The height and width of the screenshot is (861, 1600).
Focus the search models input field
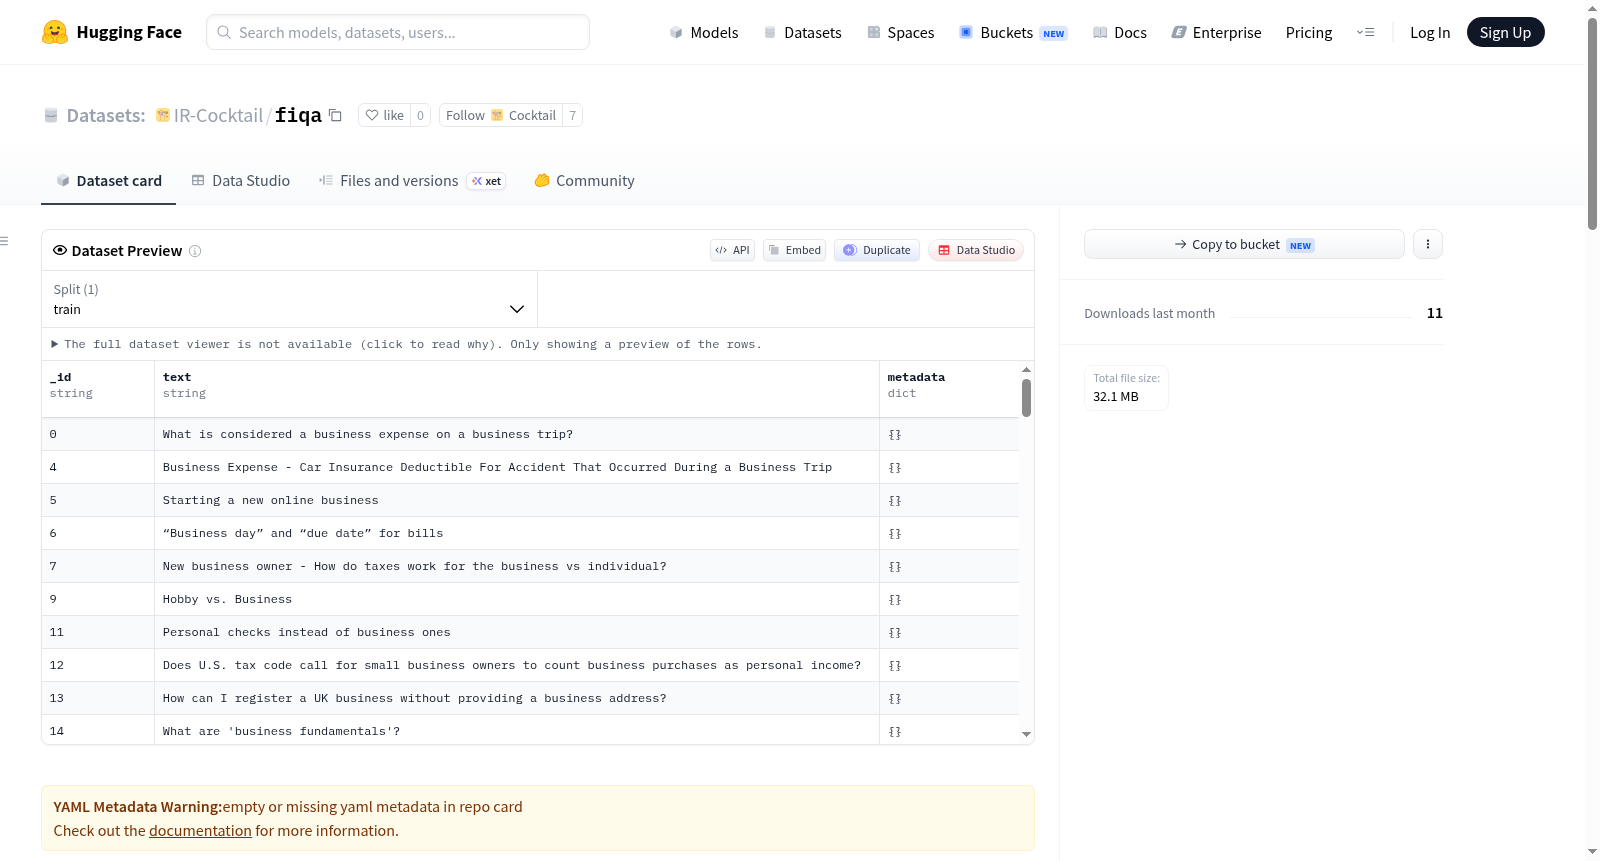tap(398, 32)
